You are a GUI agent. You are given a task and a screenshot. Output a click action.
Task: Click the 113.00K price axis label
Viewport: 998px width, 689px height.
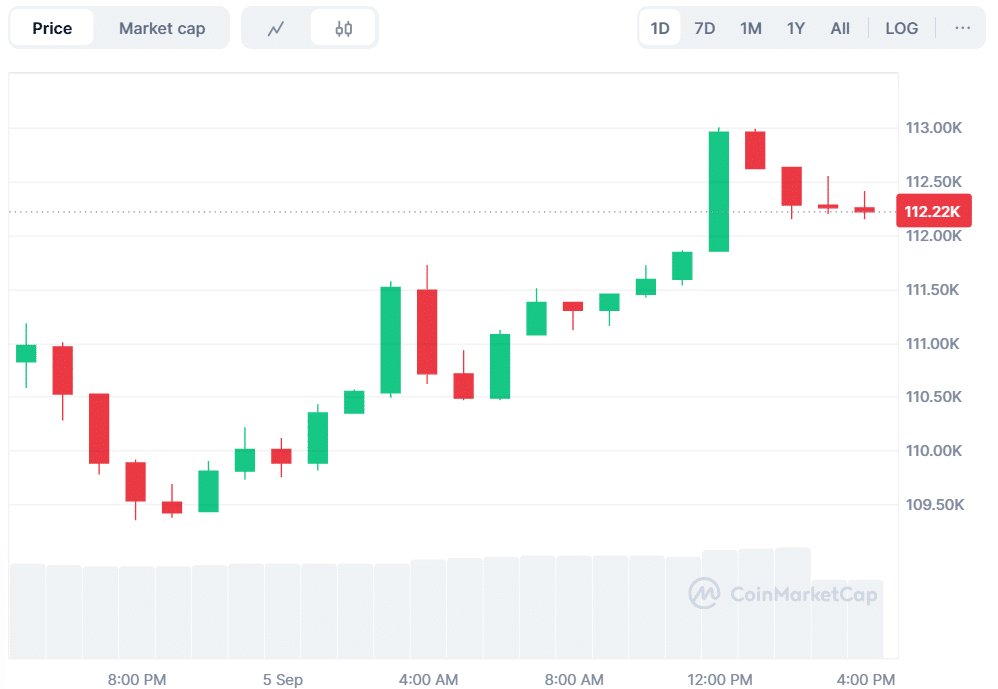tap(933, 128)
